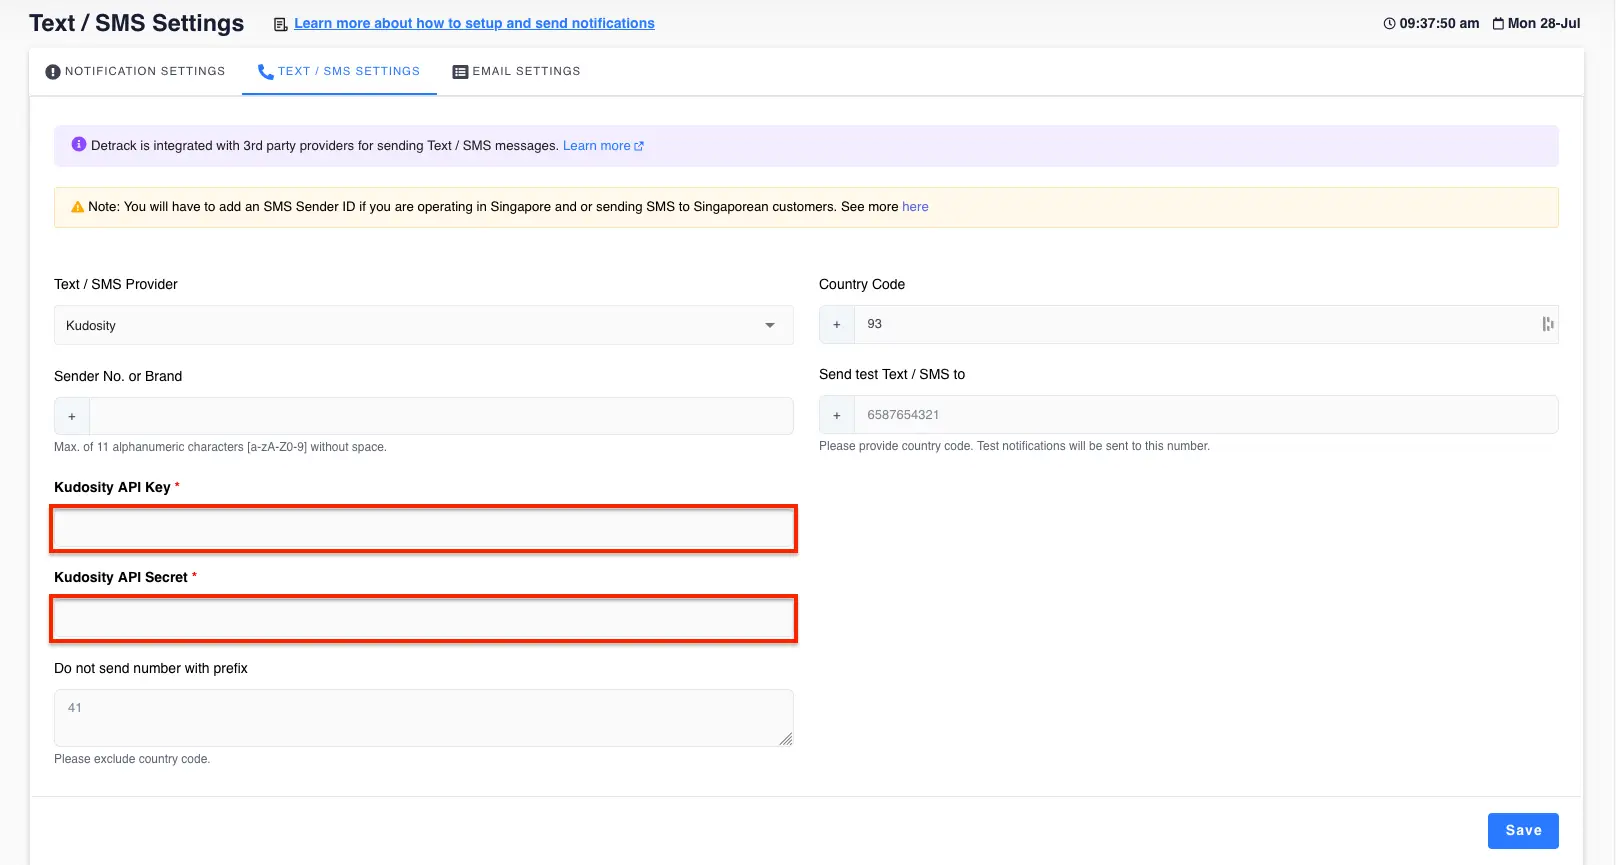Click the Kudosity API Secret input
The height and width of the screenshot is (865, 1616).
click(x=423, y=619)
